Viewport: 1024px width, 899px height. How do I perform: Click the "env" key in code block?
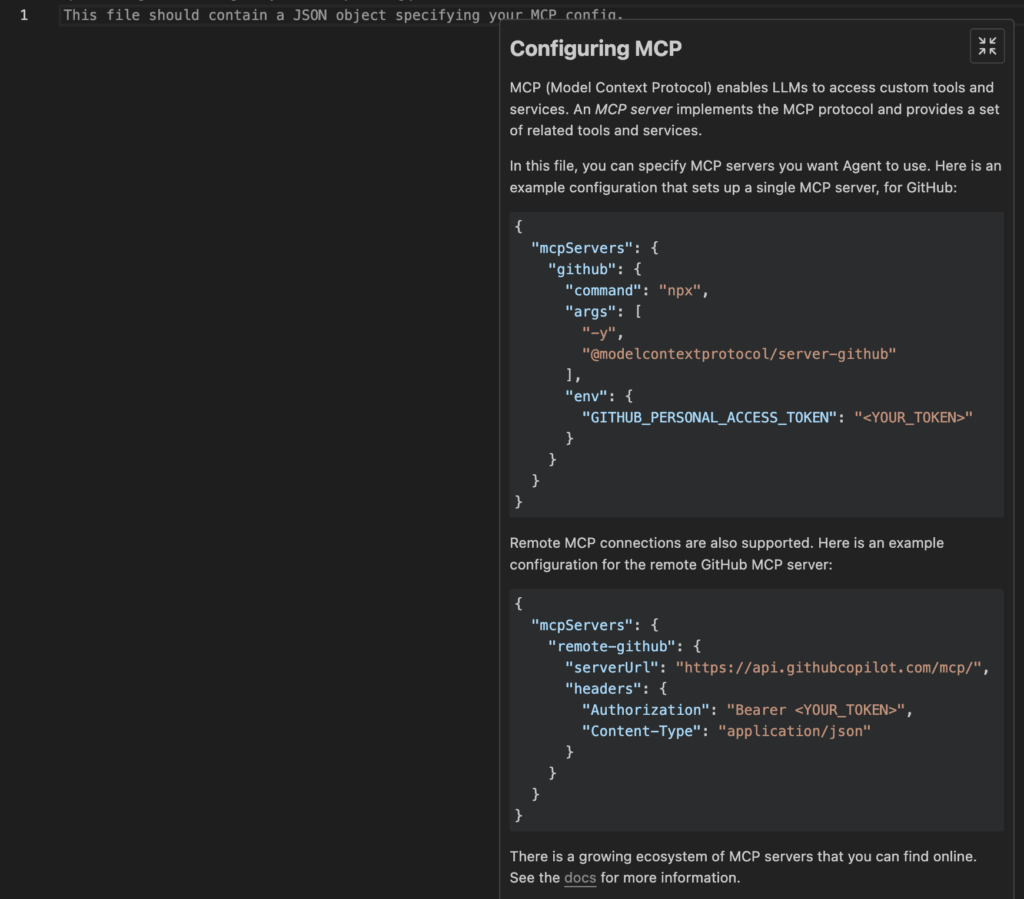pyautogui.click(x=585, y=396)
